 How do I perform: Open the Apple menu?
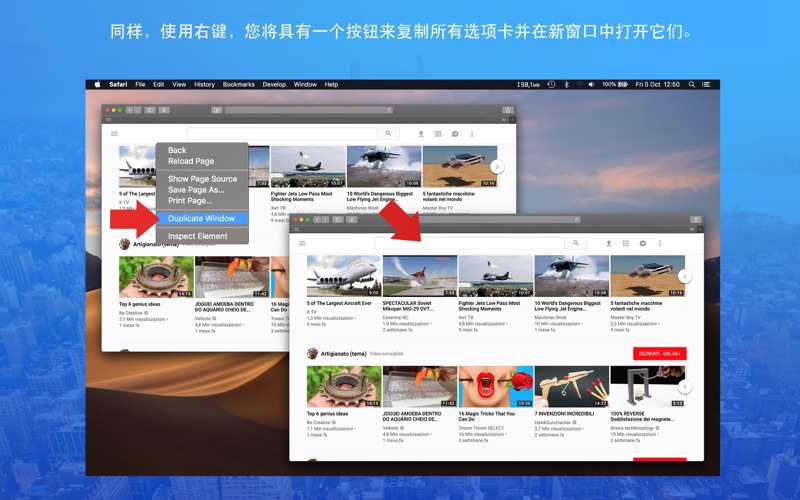tap(97, 84)
